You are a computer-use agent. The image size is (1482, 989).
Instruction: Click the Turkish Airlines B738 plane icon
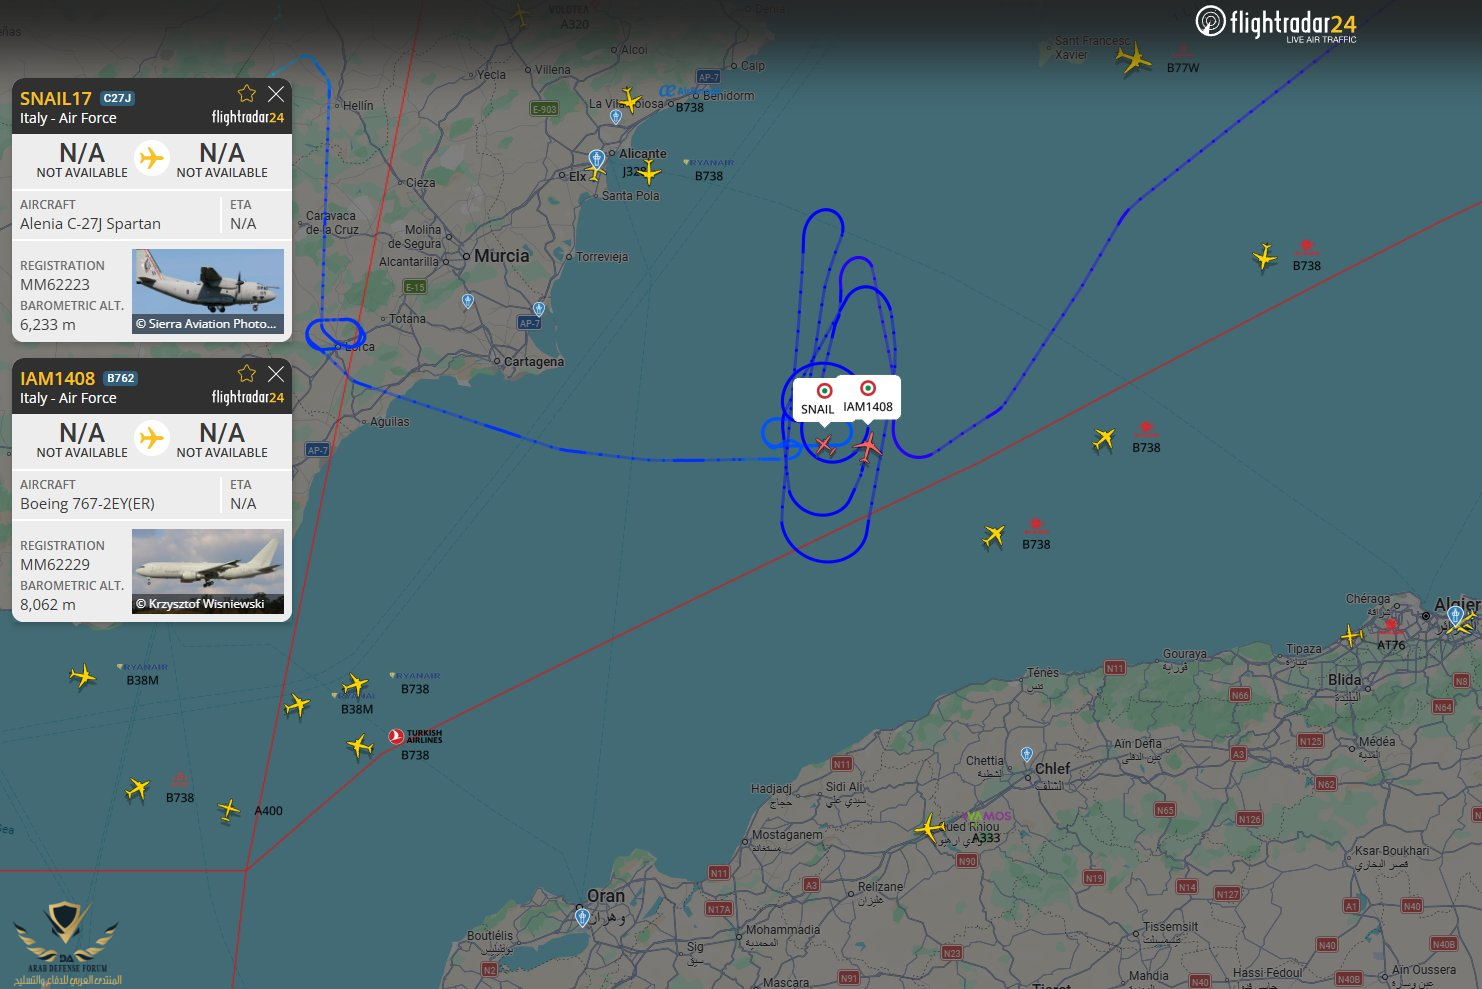(360, 745)
